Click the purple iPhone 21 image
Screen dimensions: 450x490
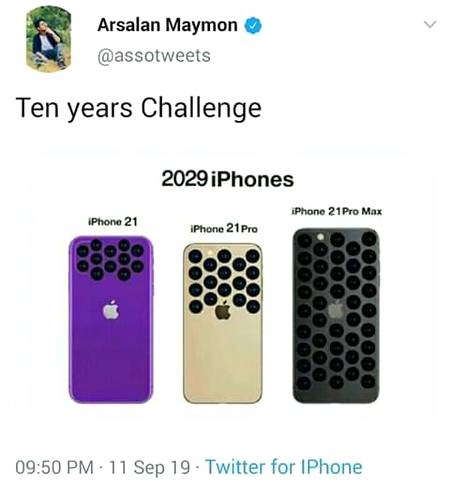tap(111, 319)
